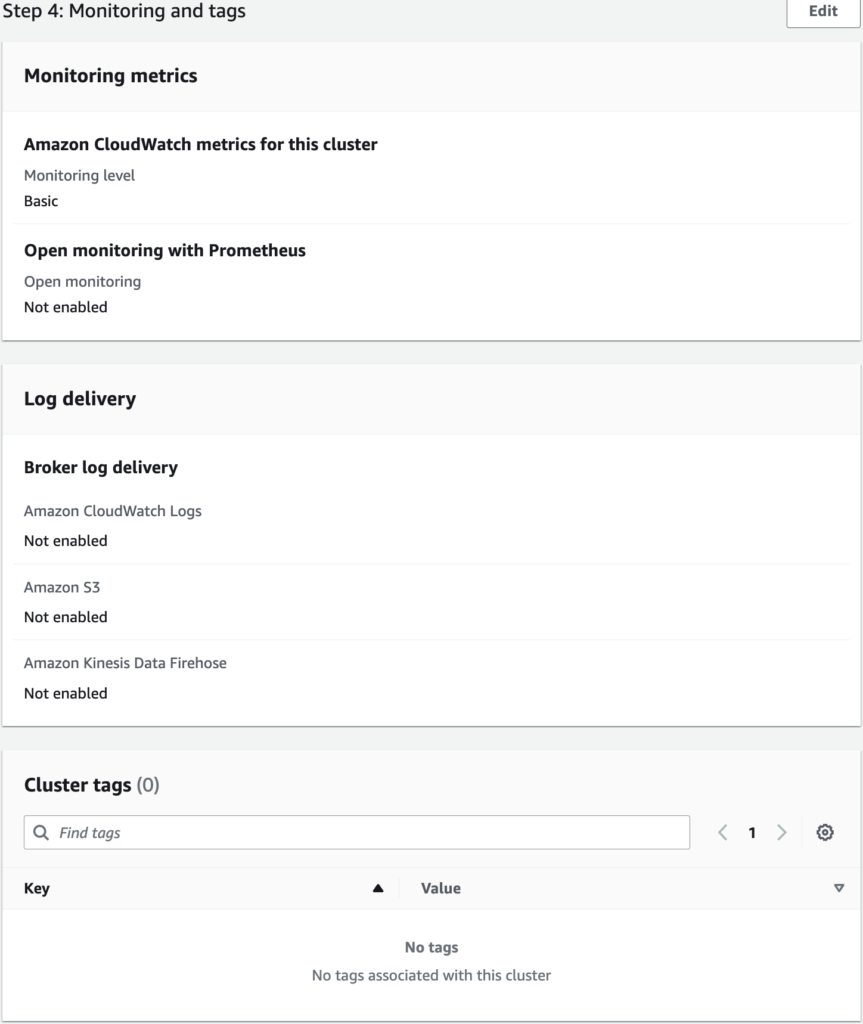Click the magnifier icon in tag search
Image resolution: width=863 pixels, height=1024 pixels.
(41, 833)
